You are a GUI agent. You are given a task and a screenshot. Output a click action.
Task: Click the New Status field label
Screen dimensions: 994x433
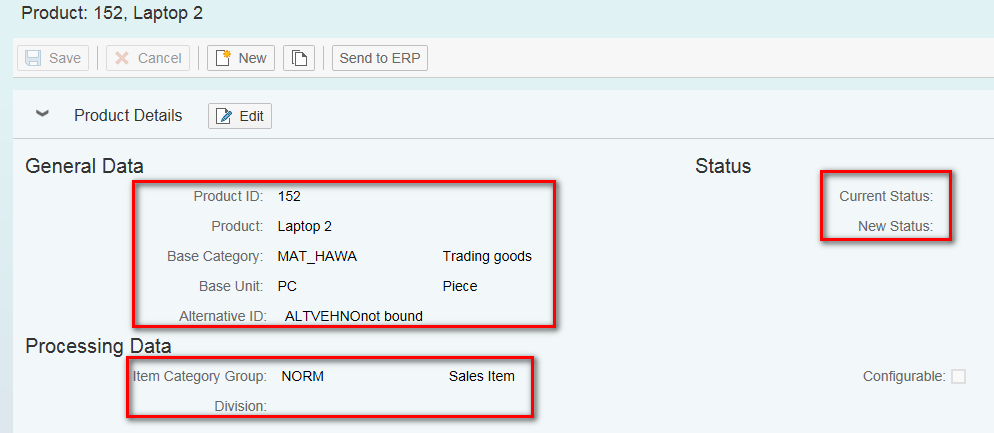[896, 226]
